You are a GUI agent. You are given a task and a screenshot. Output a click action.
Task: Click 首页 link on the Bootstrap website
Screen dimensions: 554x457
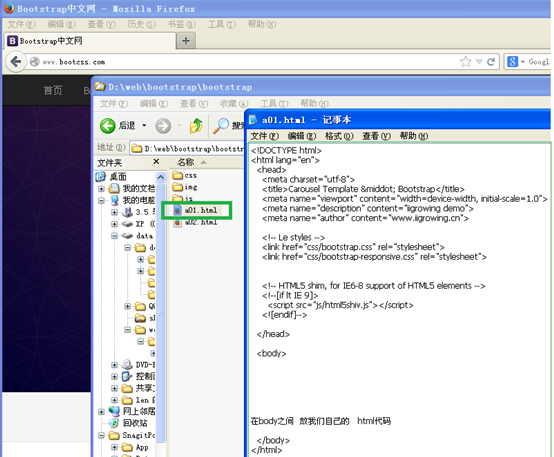pyautogui.click(x=53, y=90)
